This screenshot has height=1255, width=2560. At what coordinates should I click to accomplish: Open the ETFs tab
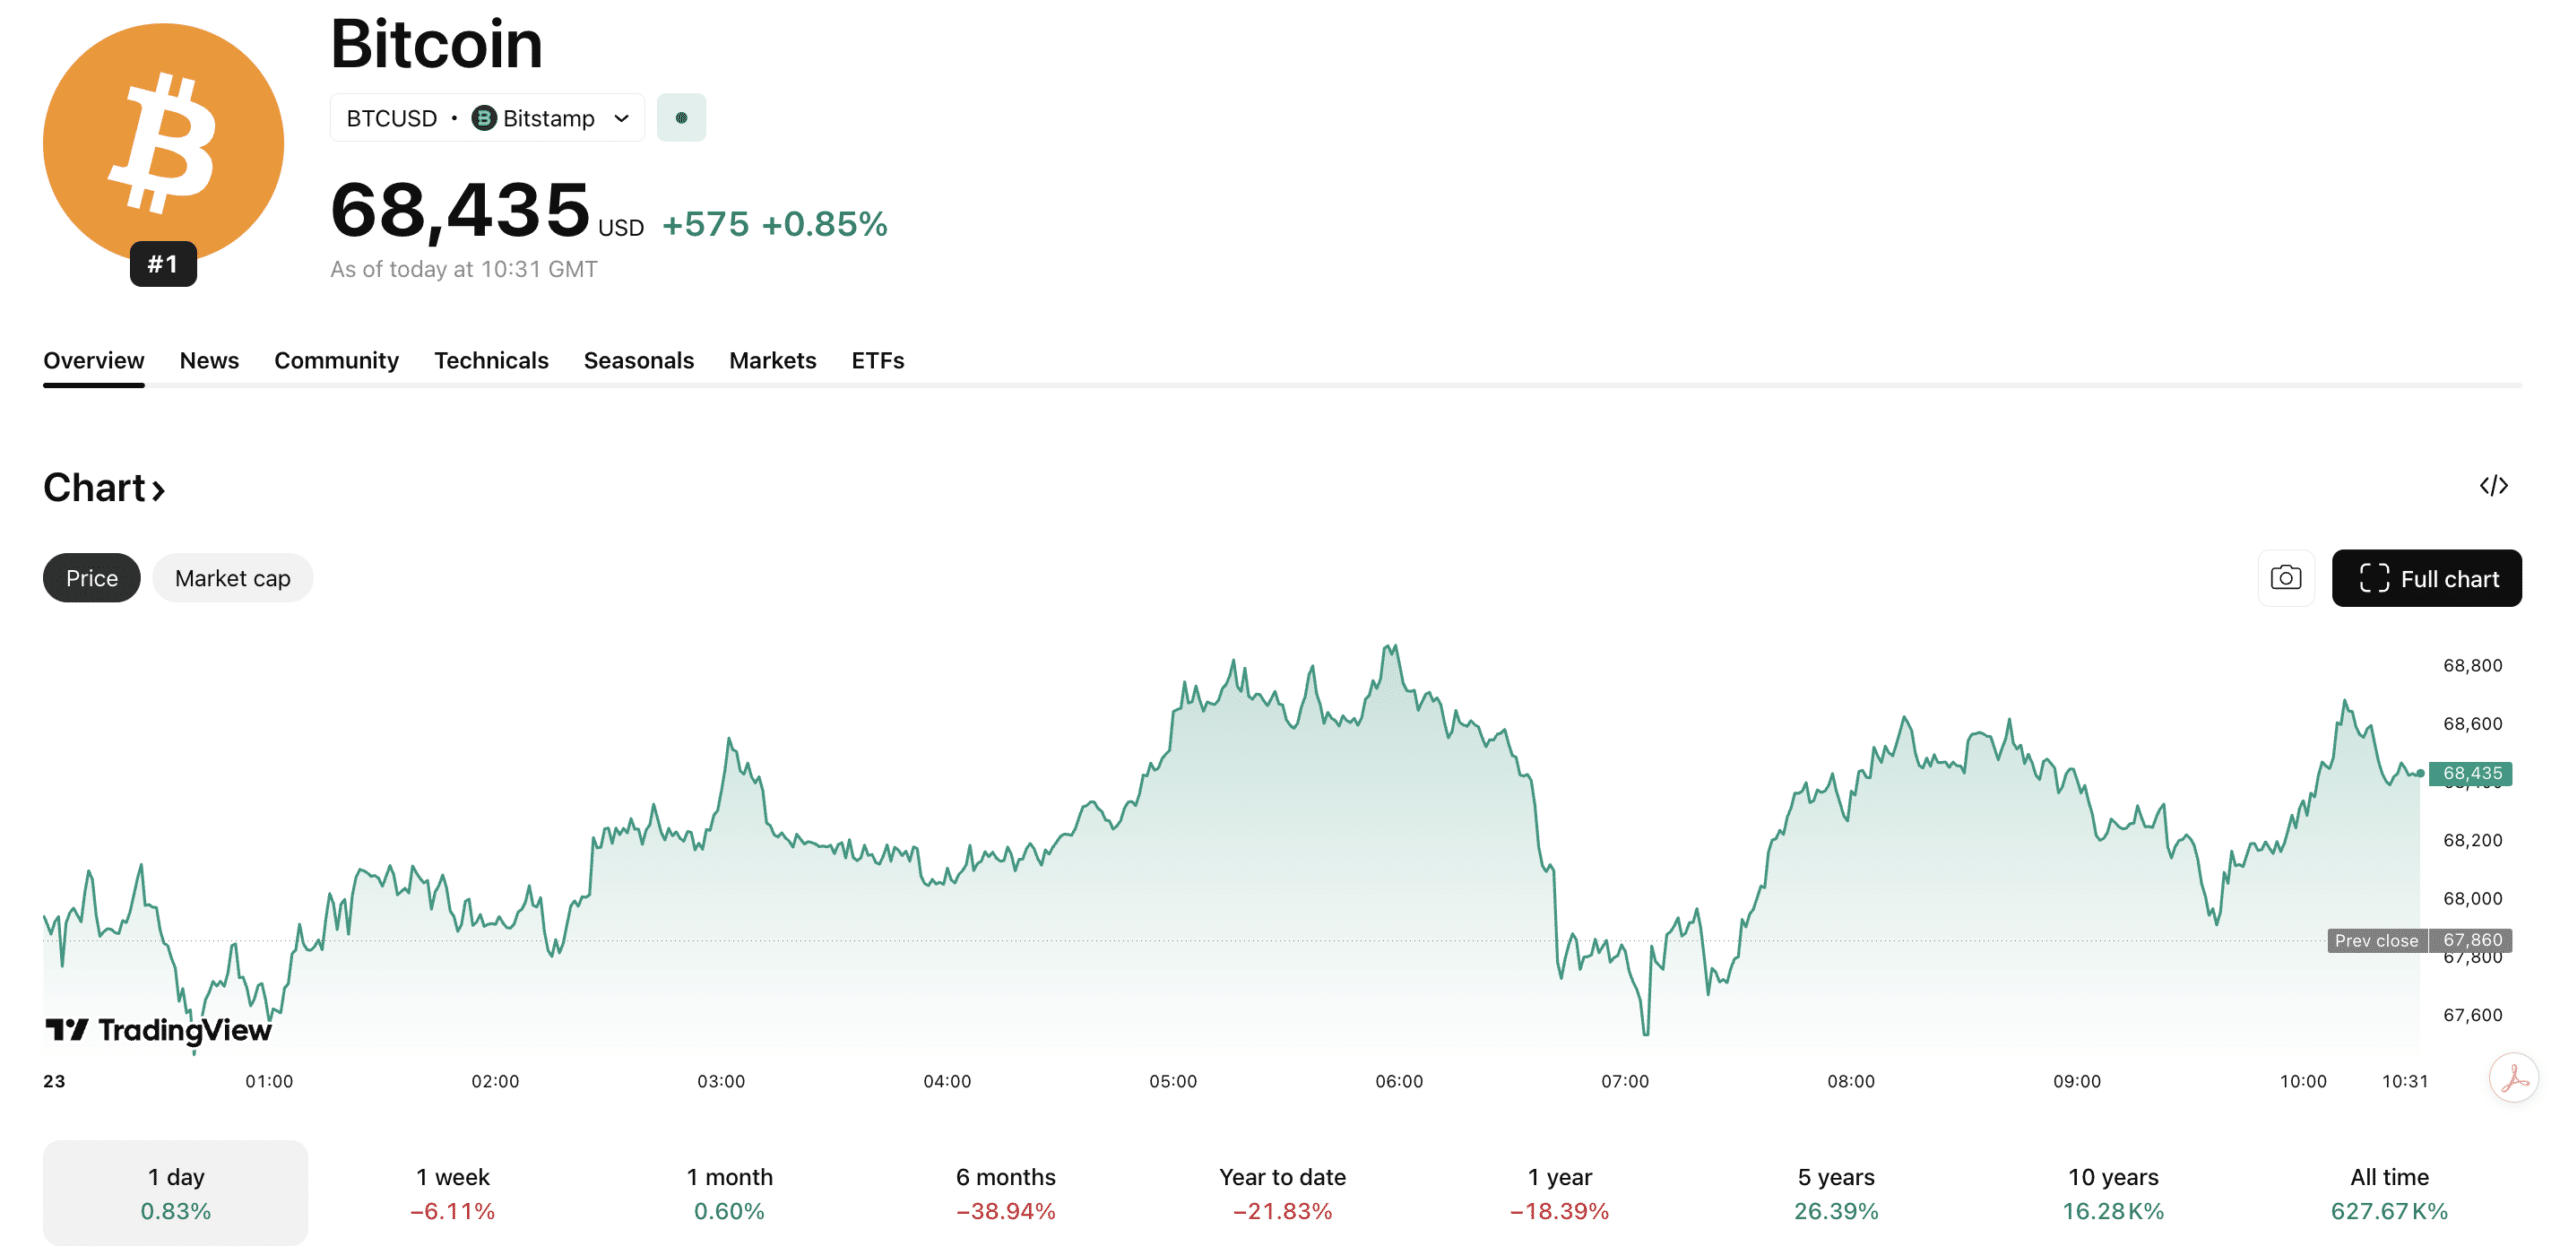(x=876, y=360)
